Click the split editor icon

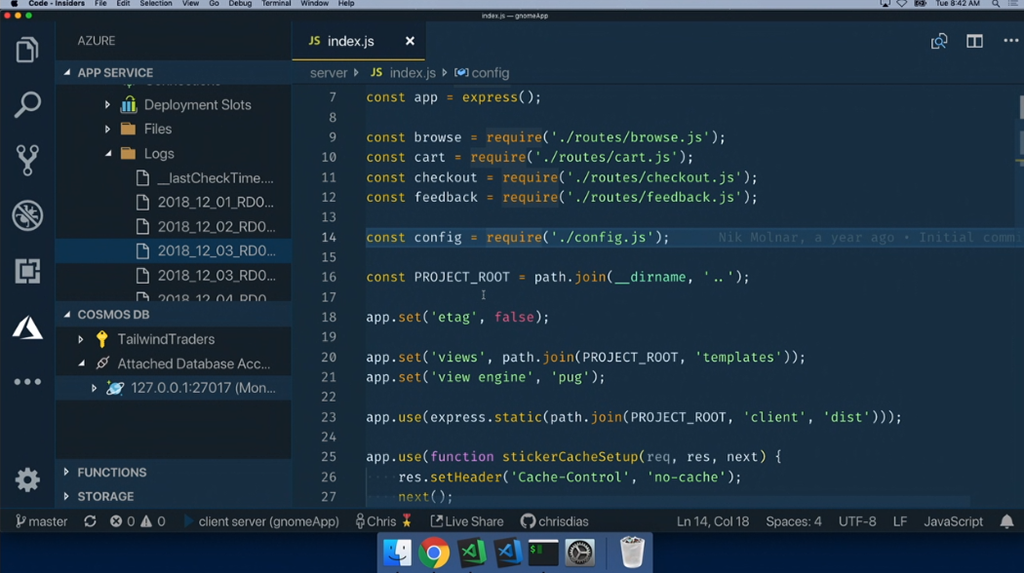coord(974,41)
